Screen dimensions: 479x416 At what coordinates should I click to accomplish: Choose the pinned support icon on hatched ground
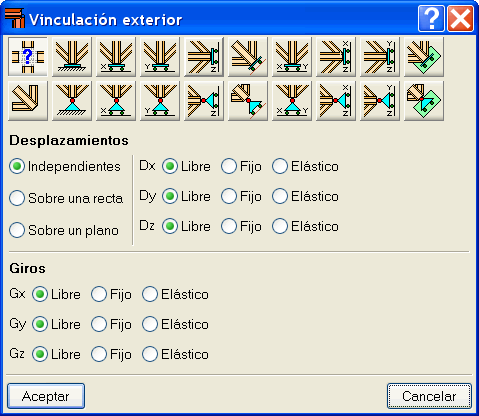[x=72, y=101]
